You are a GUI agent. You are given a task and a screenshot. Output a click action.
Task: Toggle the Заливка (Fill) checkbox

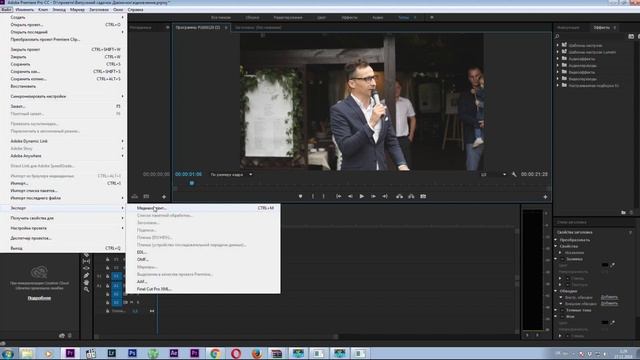tap(562, 259)
